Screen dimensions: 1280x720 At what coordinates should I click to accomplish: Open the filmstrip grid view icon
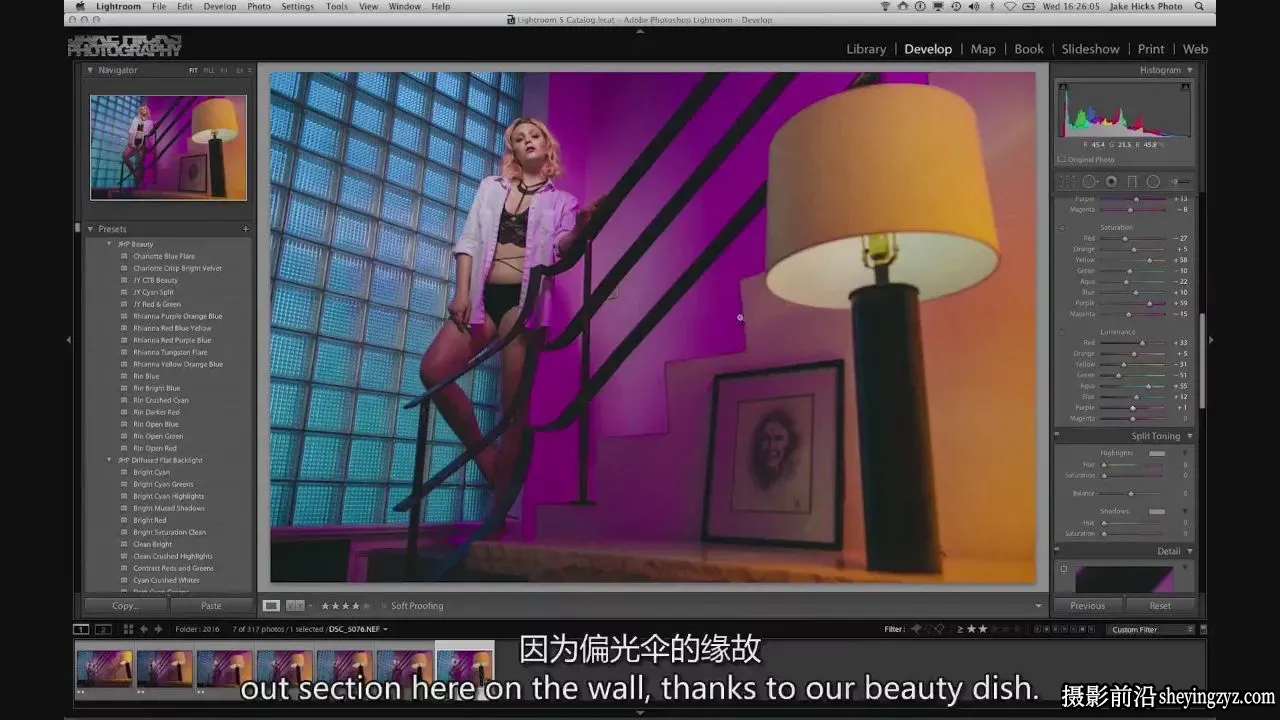point(128,629)
